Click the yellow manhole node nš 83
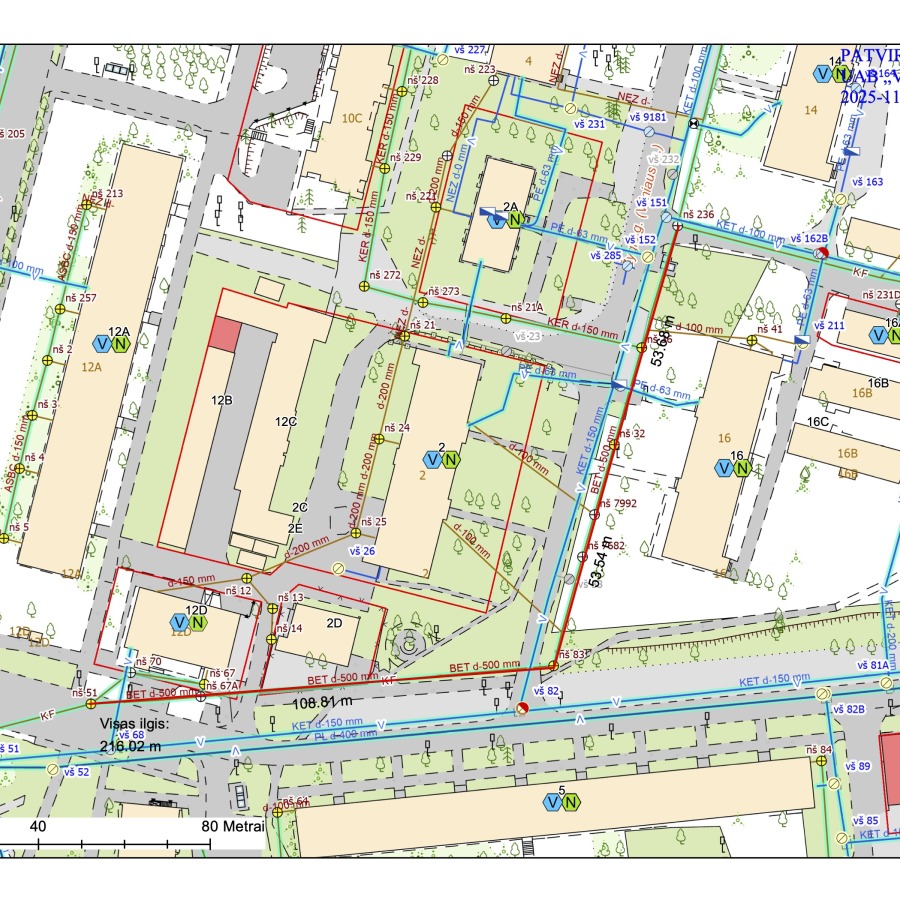The height and width of the screenshot is (900, 900). coord(553,666)
